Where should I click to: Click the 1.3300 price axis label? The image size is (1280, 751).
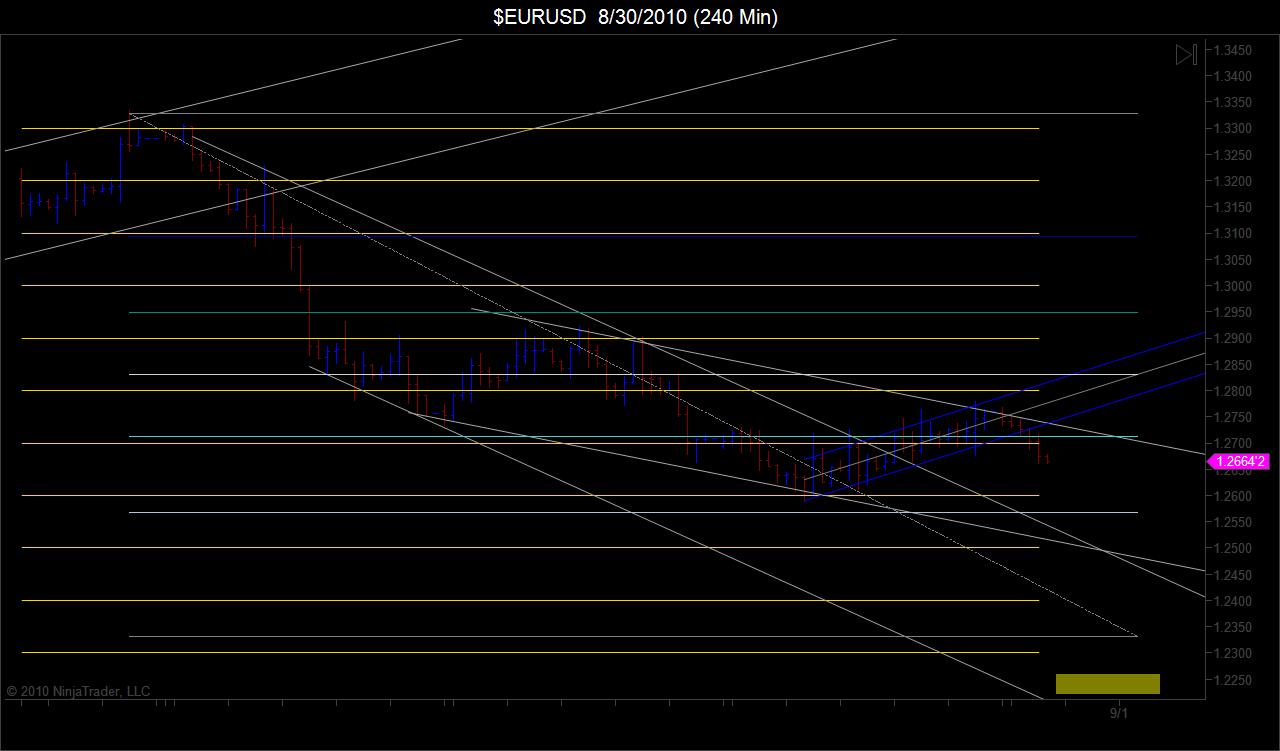(1233, 129)
